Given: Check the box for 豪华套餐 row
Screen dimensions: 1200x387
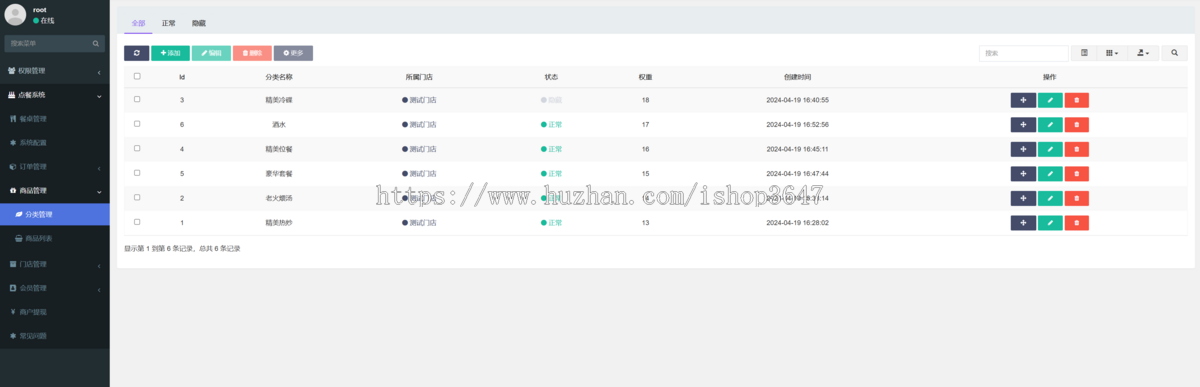Looking at the screenshot, I should [137, 173].
